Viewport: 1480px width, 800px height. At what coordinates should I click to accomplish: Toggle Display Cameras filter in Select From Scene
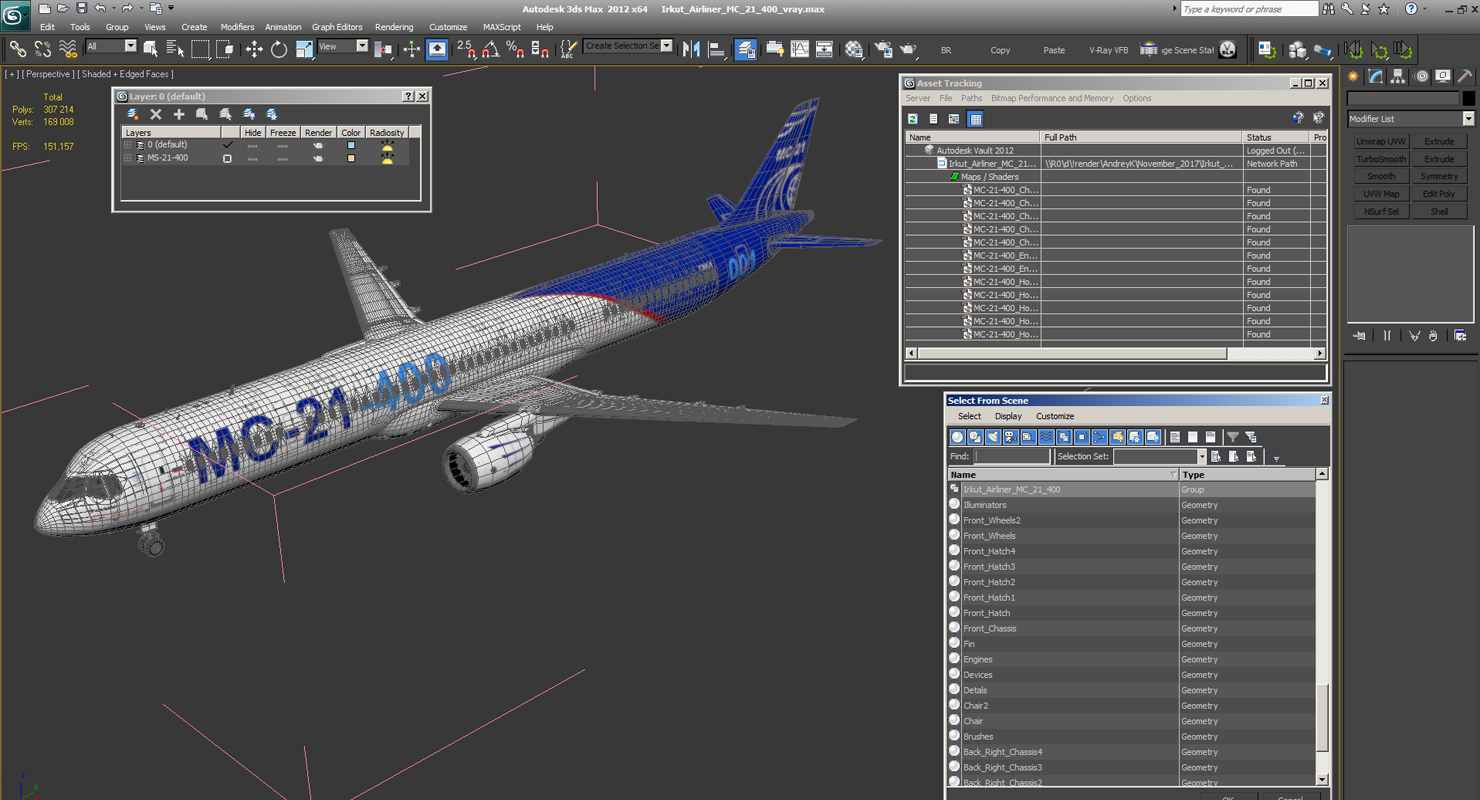tap(1010, 436)
